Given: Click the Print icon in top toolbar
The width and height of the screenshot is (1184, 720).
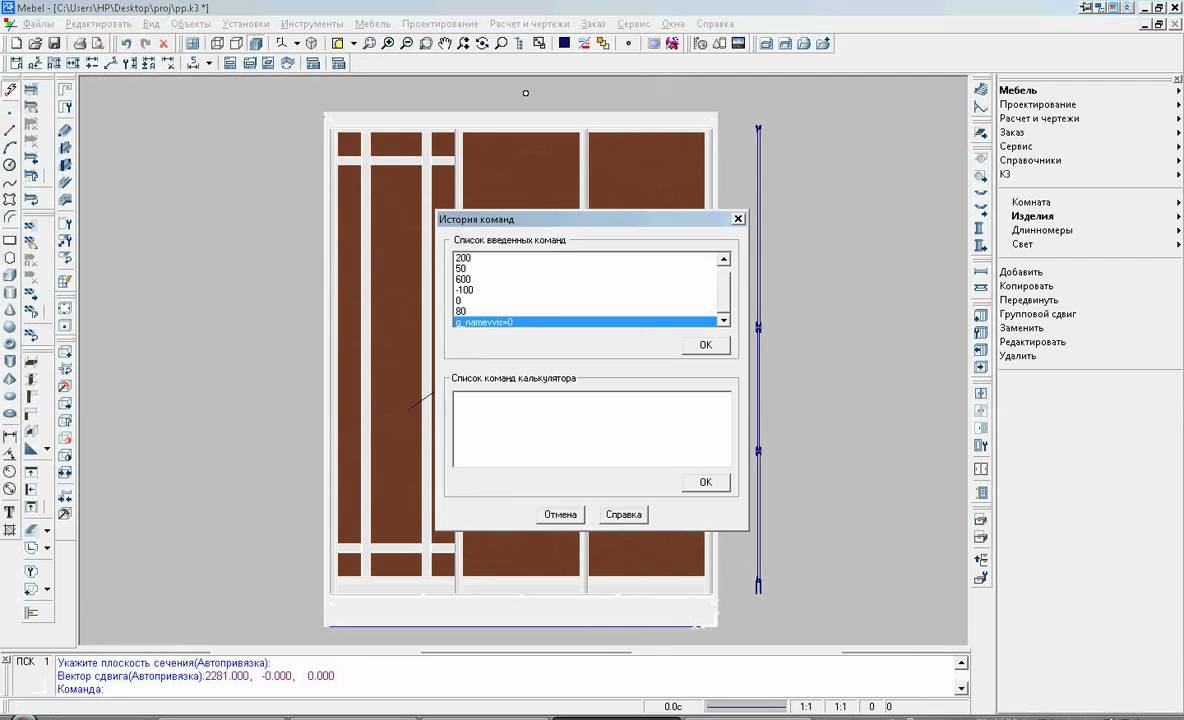Looking at the screenshot, I should click(80, 44).
